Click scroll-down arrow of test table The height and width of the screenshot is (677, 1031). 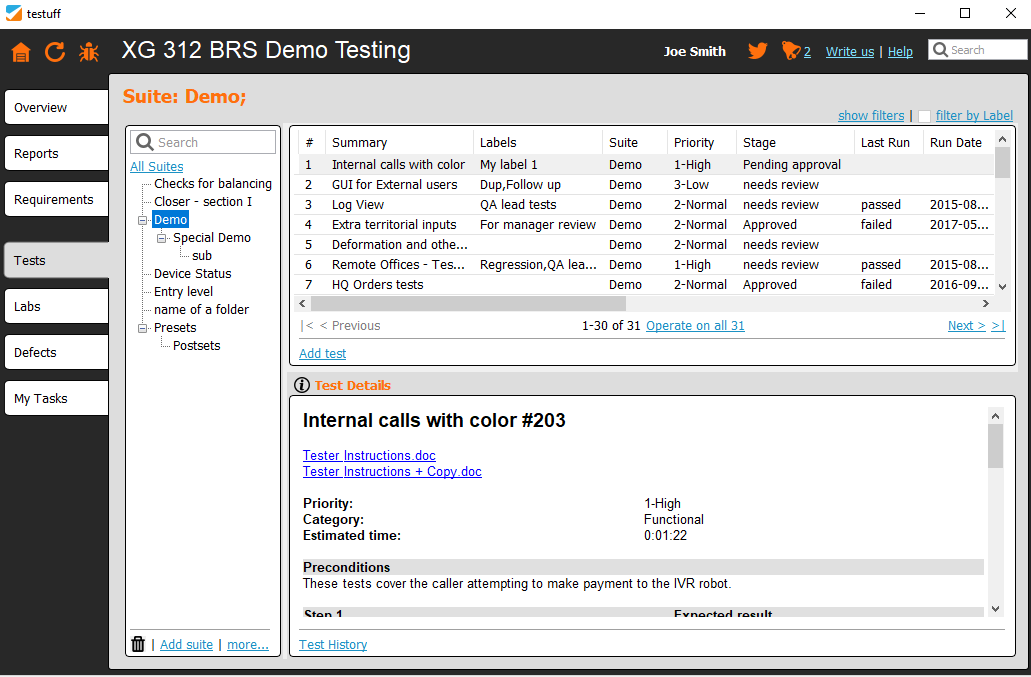tap(1002, 286)
